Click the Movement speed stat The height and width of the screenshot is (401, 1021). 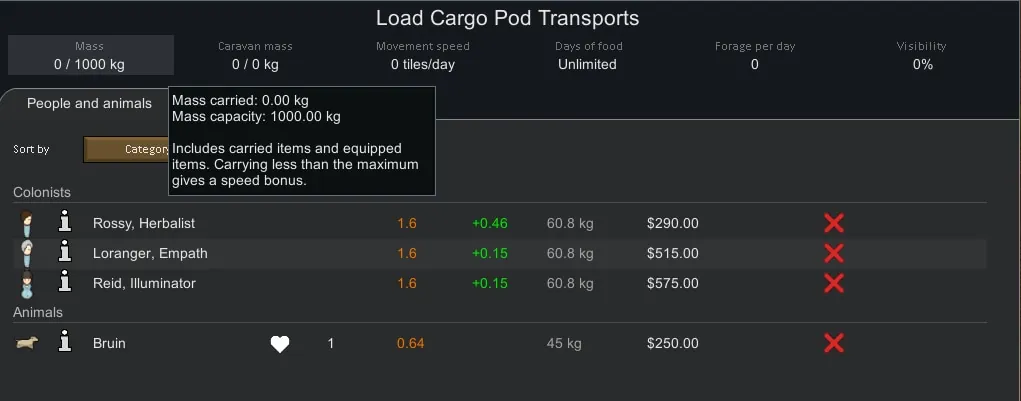click(x=422, y=55)
